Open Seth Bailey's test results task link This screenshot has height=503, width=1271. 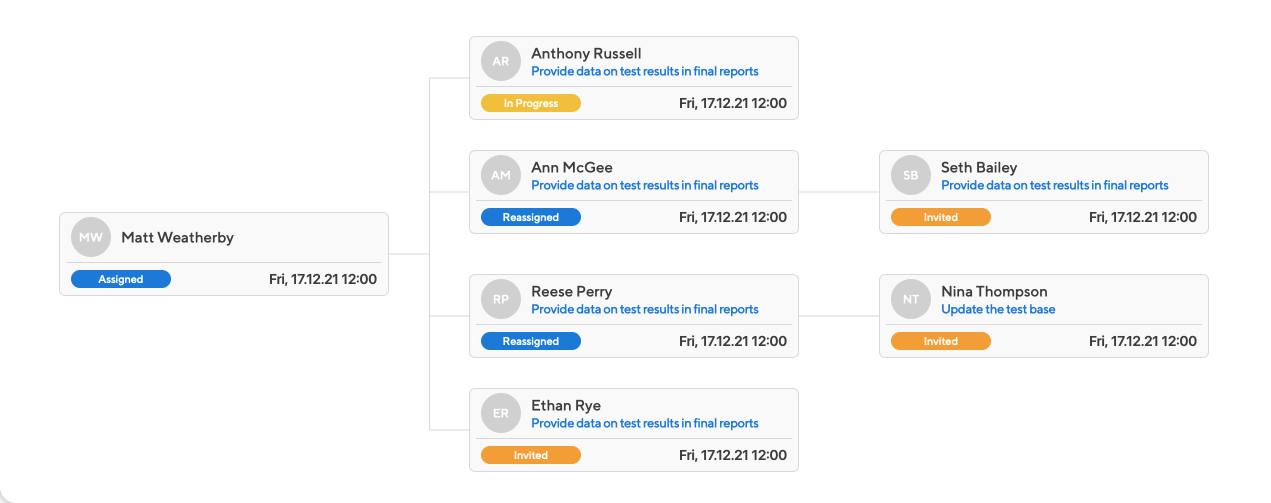[1055, 185]
